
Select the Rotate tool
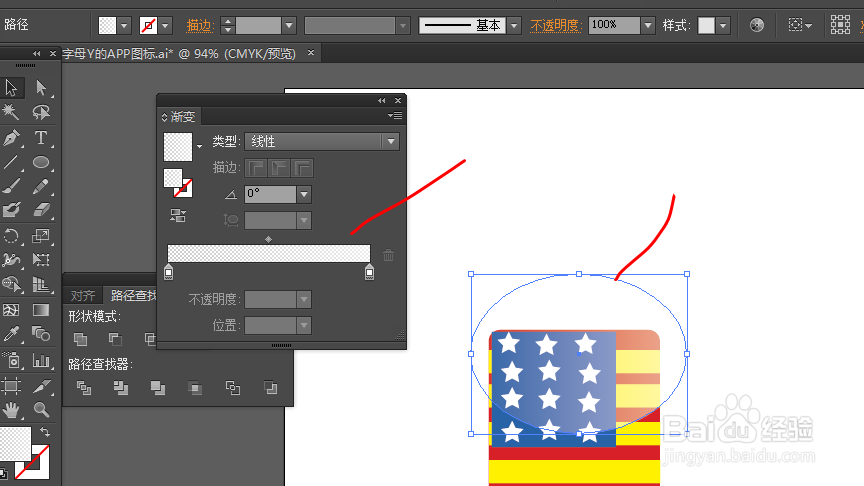11,236
